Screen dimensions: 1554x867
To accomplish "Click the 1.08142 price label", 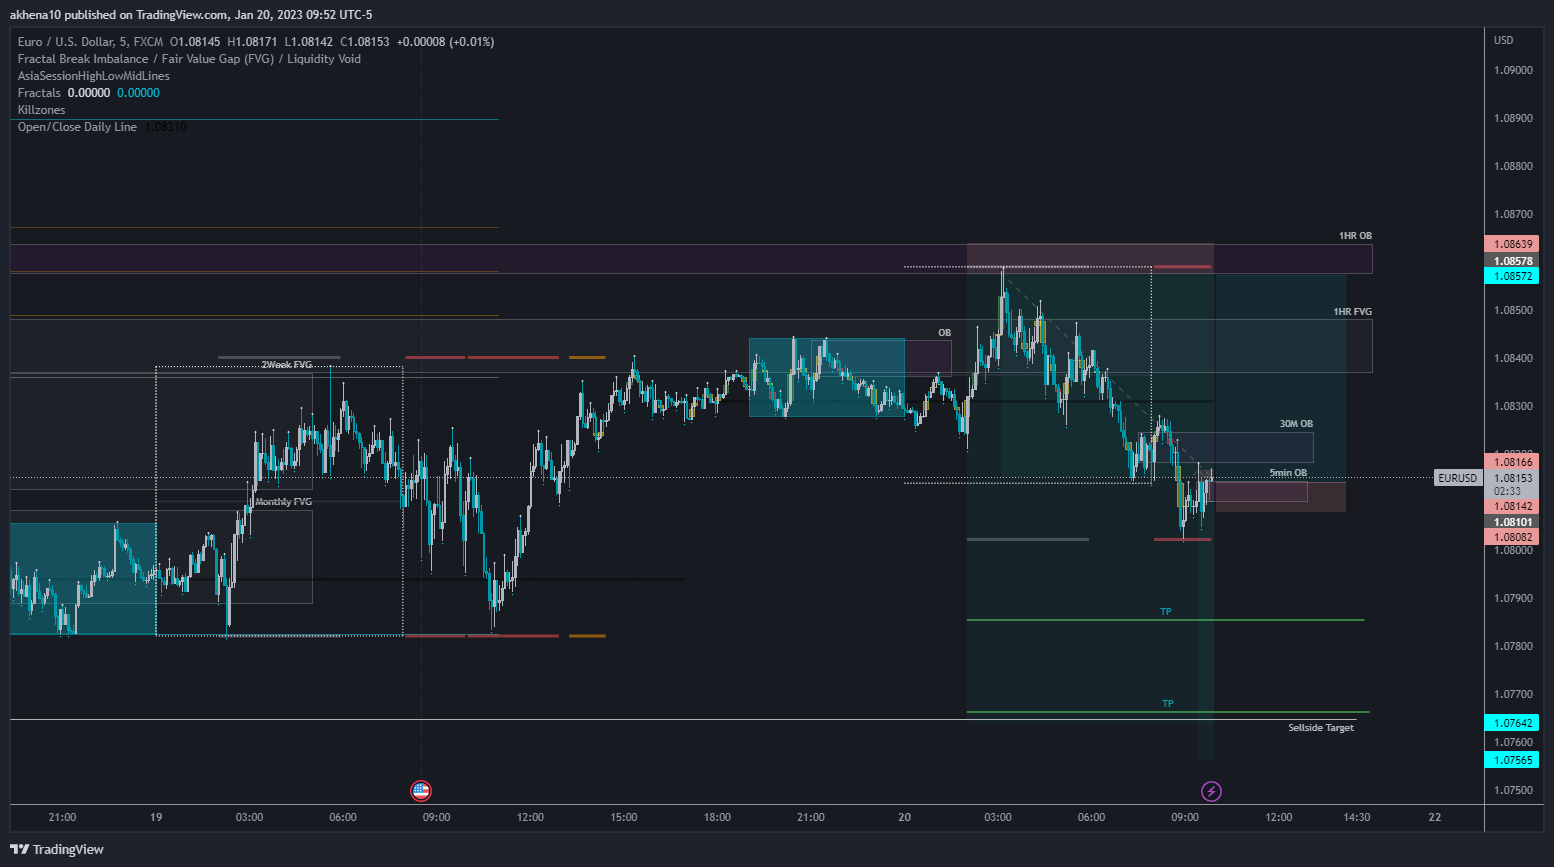I will (1512, 506).
